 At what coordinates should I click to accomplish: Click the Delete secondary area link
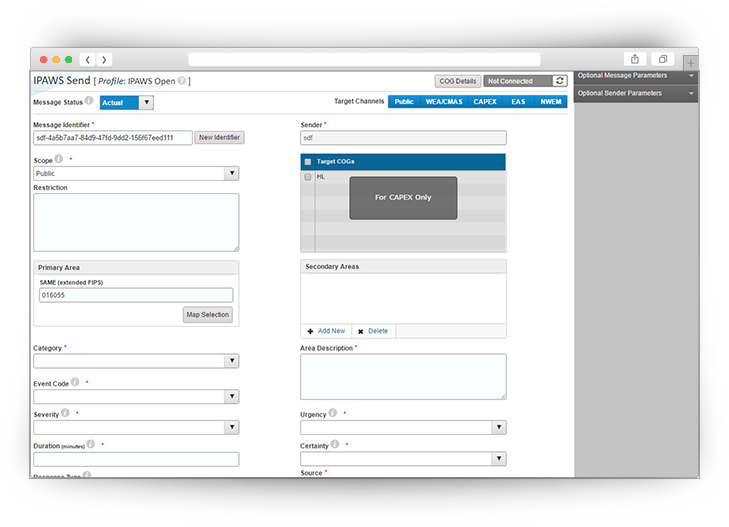click(x=378, y=331)
